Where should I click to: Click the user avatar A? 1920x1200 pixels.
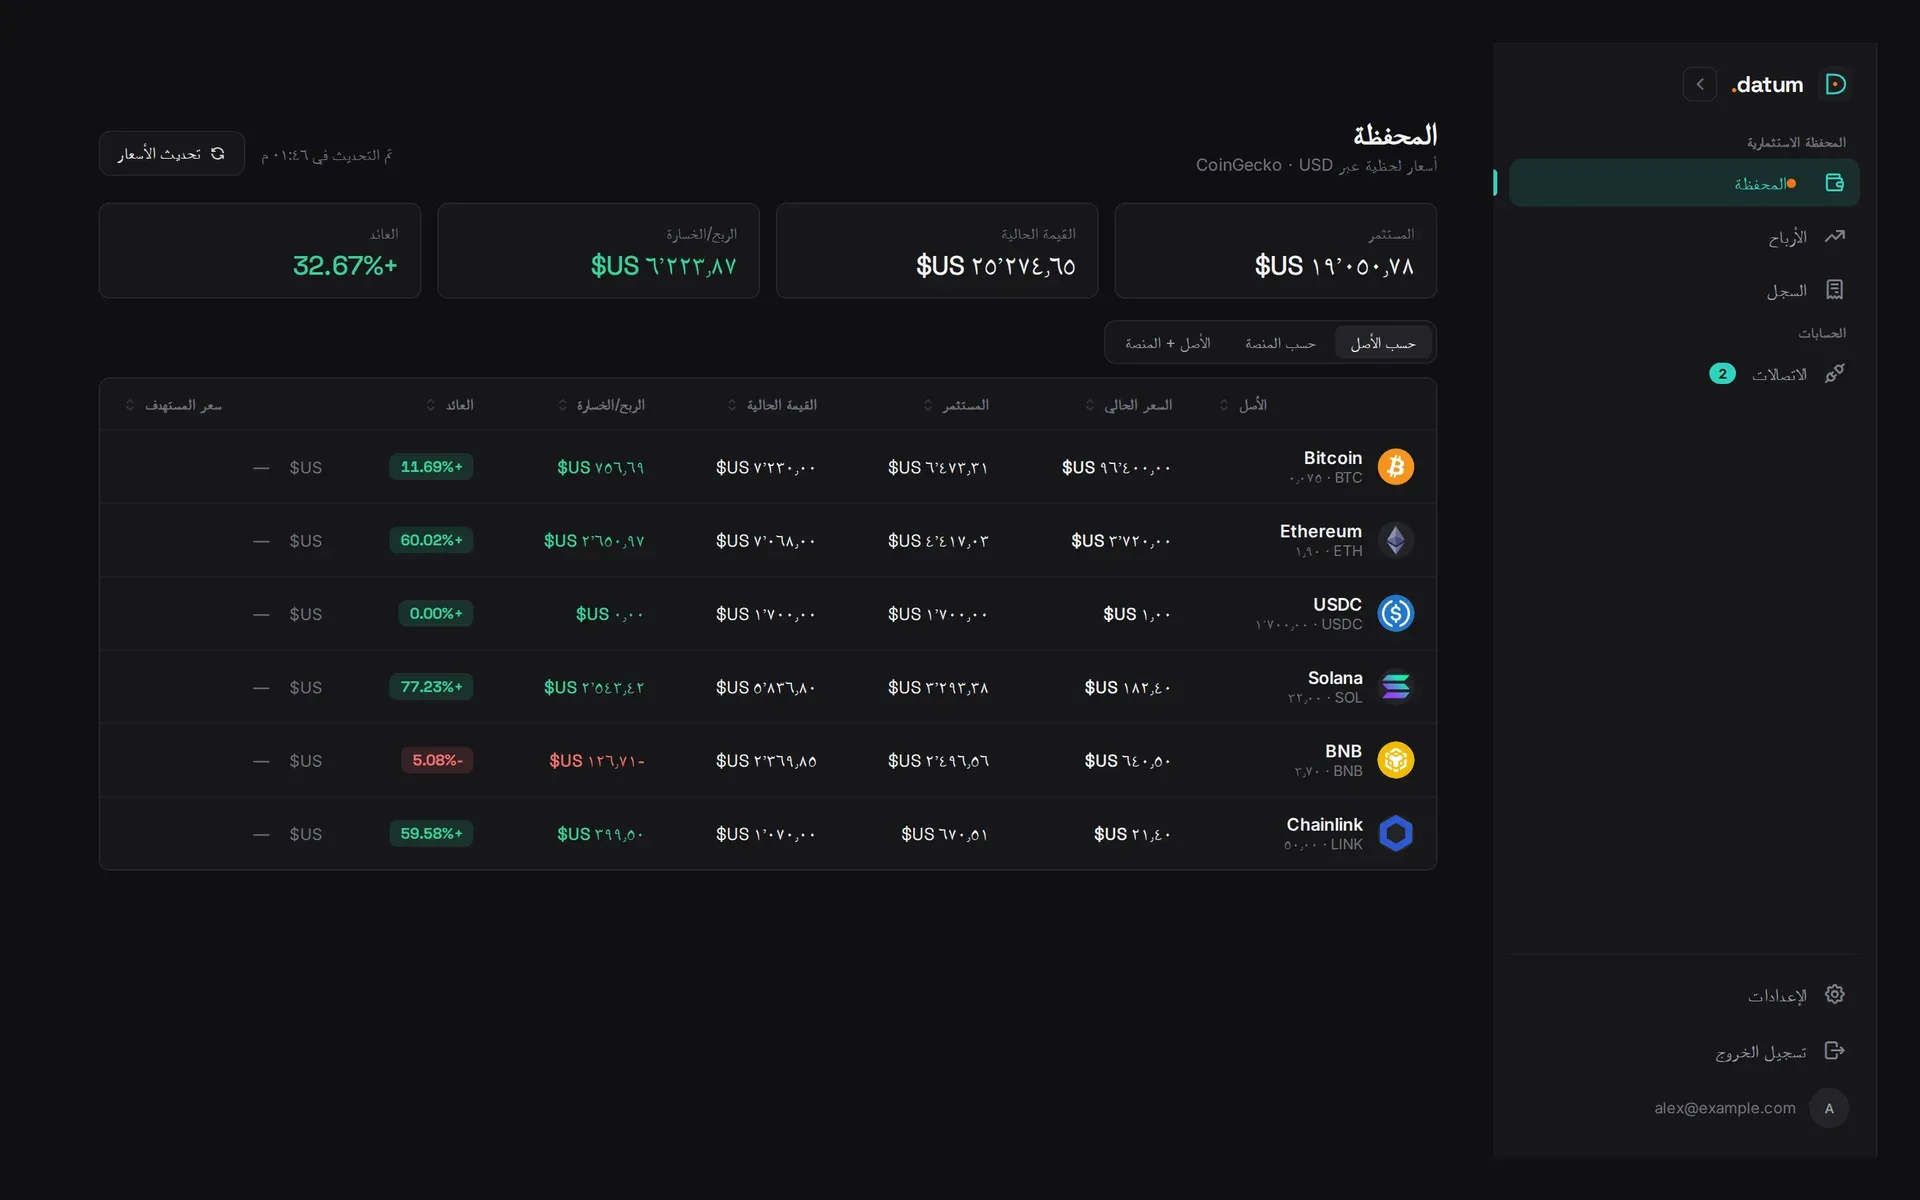pyautogui.click(x=1829, y=1108)
